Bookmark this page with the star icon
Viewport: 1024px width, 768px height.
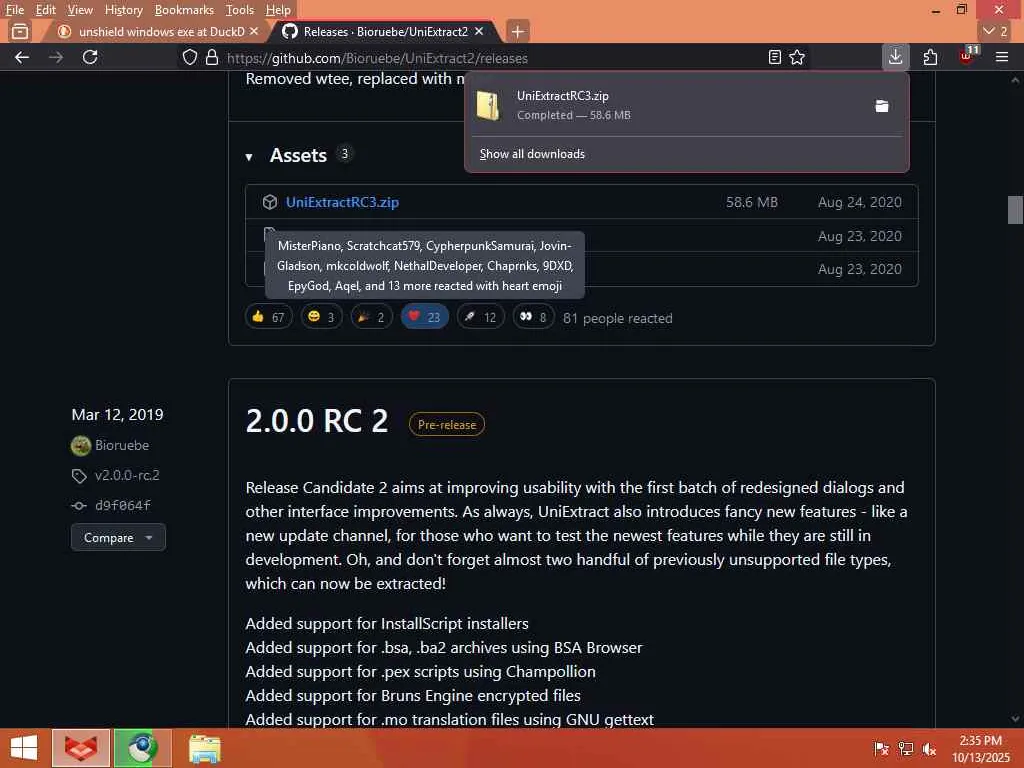[797, 57]
